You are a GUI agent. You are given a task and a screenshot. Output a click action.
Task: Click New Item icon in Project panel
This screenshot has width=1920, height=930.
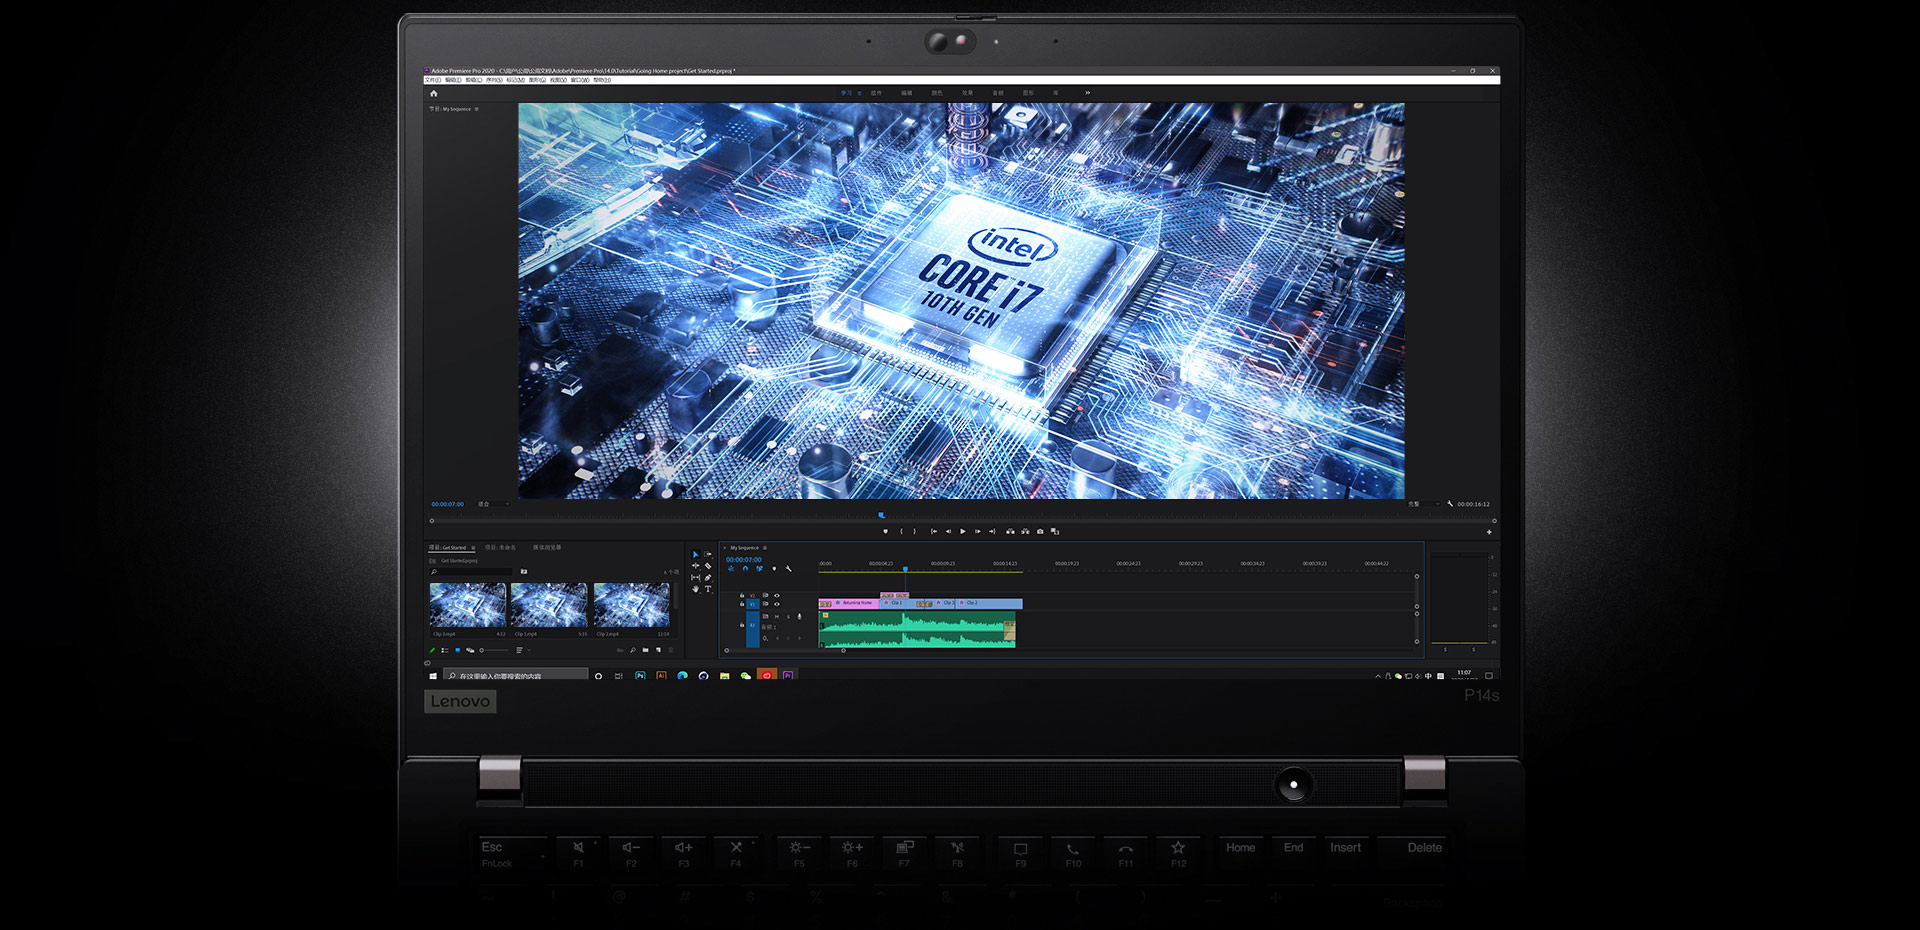(x=658, y=650)
